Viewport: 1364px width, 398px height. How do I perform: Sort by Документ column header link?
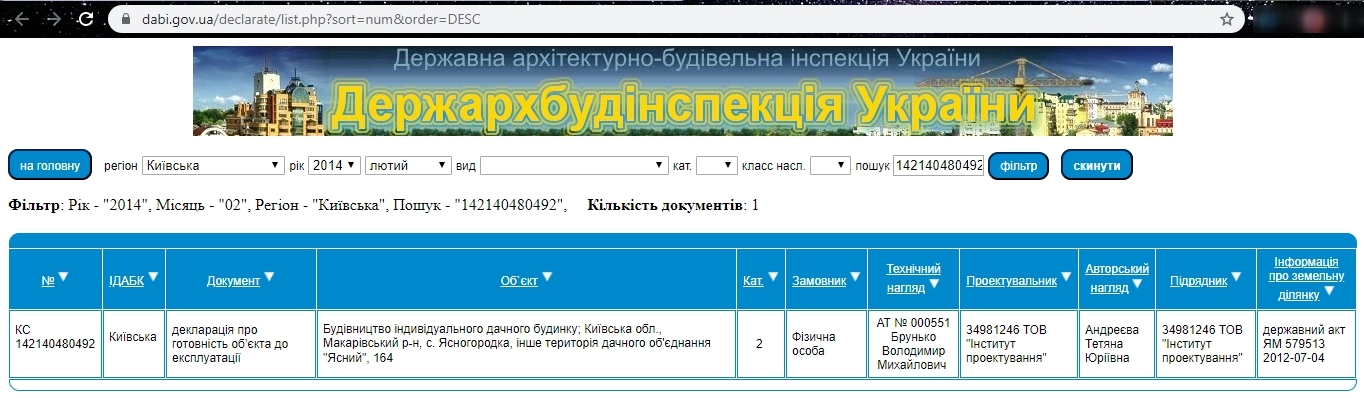[x=233, y=281]
